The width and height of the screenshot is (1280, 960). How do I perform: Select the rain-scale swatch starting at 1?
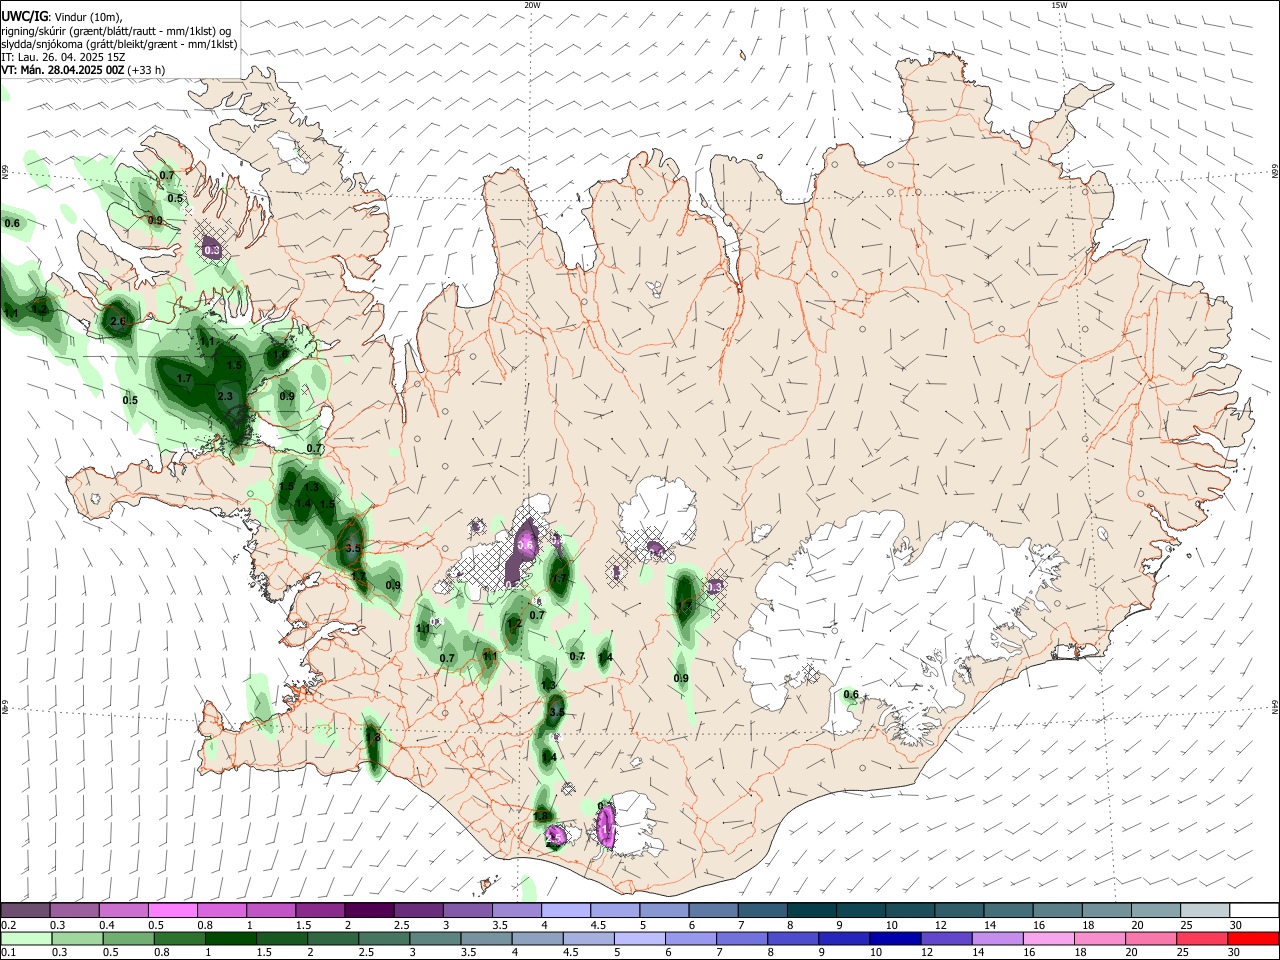click(x=230, y=938)
